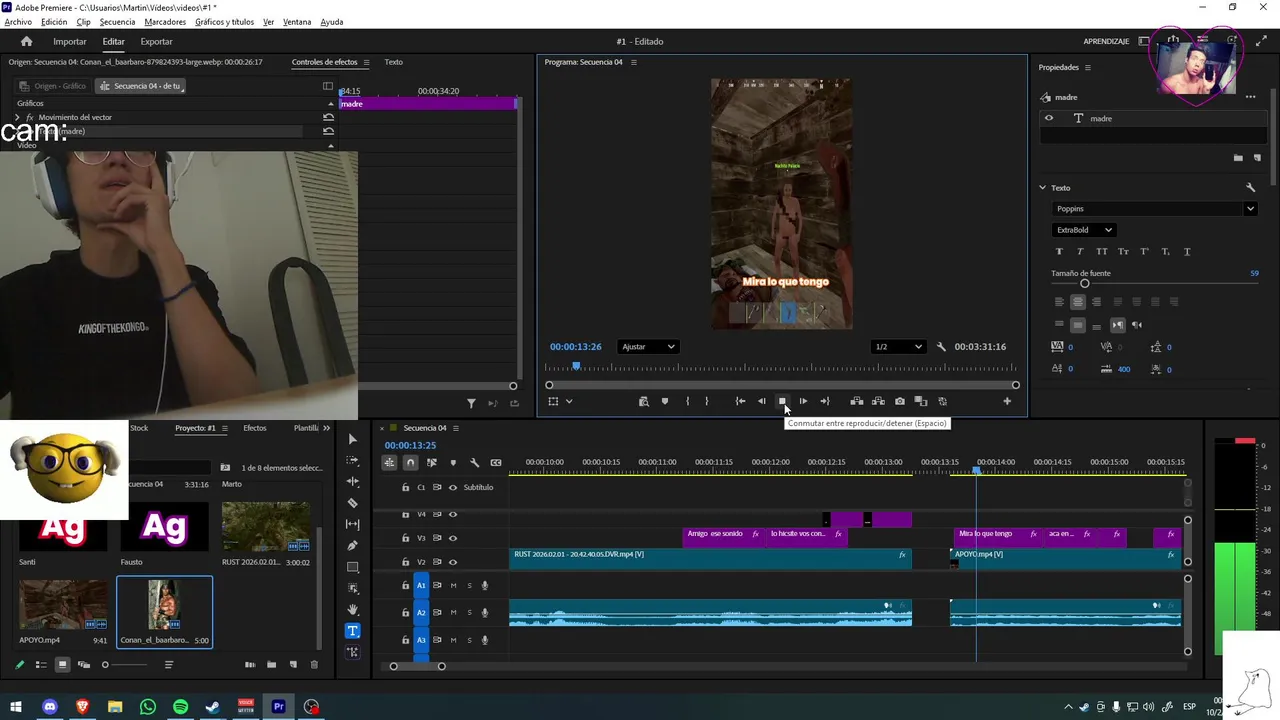Add a marker in Program monitor

[665, 402]
